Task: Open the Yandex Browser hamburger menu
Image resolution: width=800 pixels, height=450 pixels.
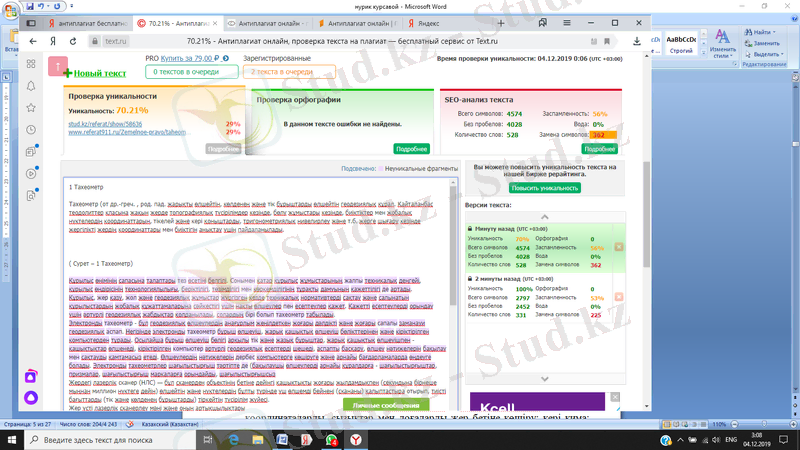Action: [567, 23]
